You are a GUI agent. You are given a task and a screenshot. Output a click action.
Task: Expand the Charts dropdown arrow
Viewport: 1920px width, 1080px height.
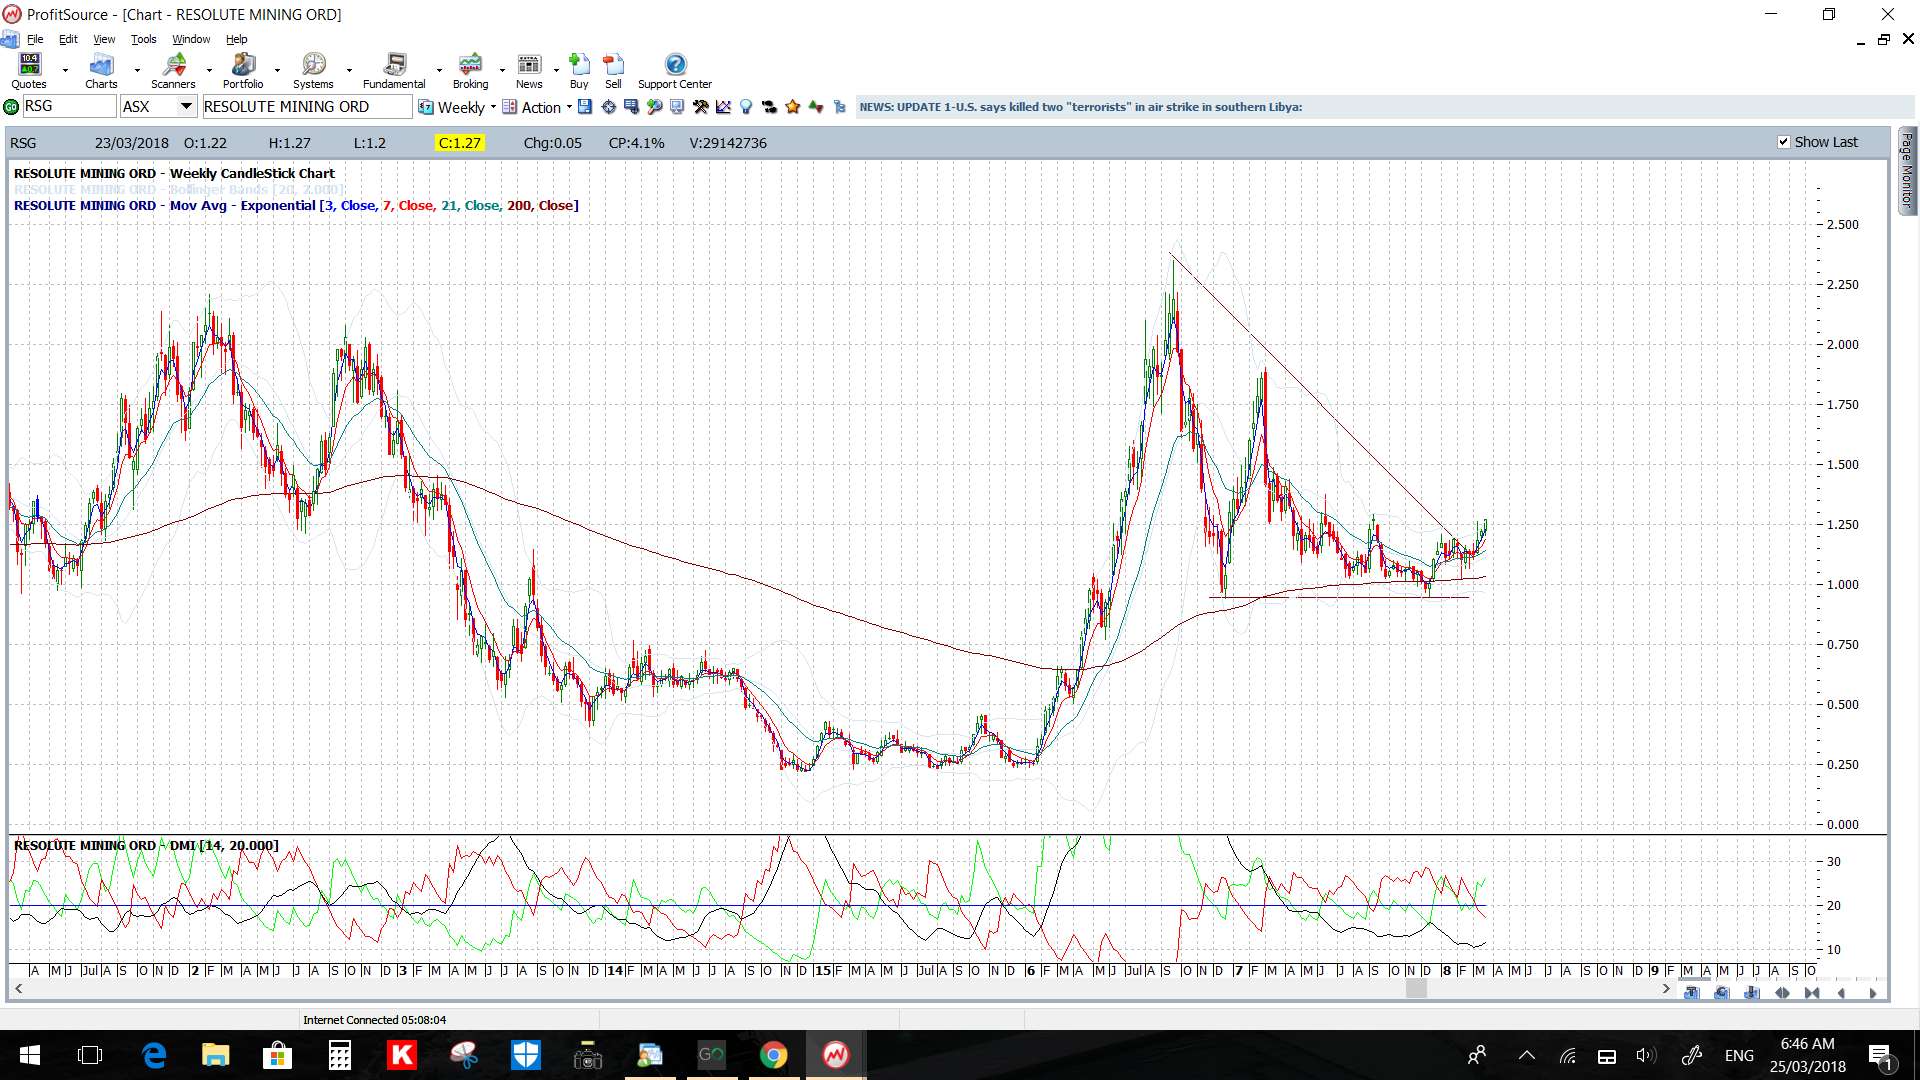137,71
